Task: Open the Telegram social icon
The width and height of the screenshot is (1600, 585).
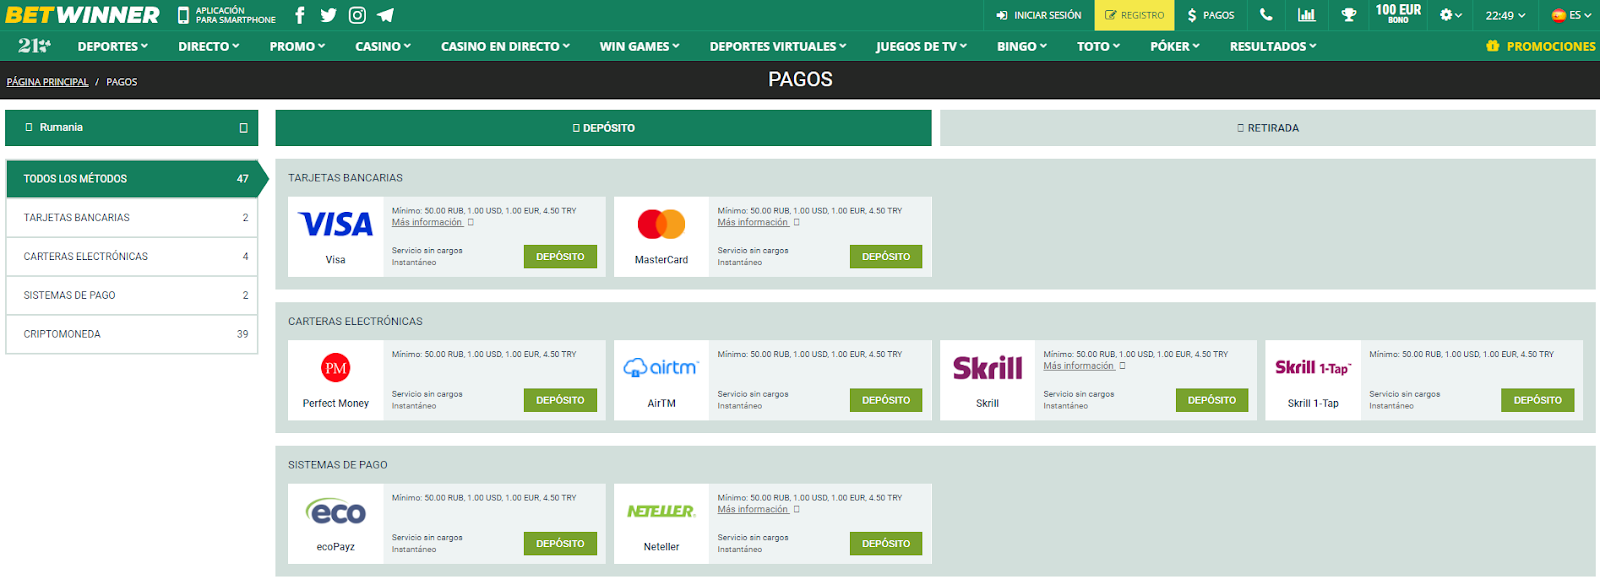Action: (x=386, y=15)
